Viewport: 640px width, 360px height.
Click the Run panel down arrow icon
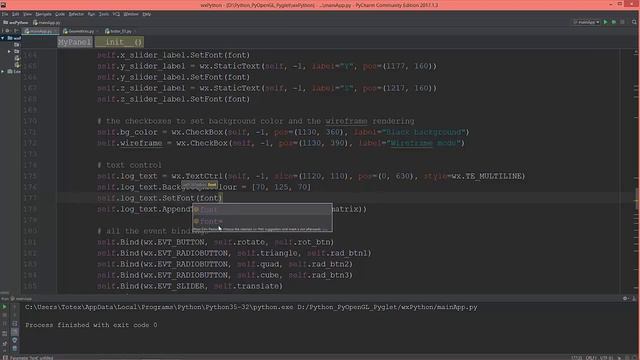[15, 316]
